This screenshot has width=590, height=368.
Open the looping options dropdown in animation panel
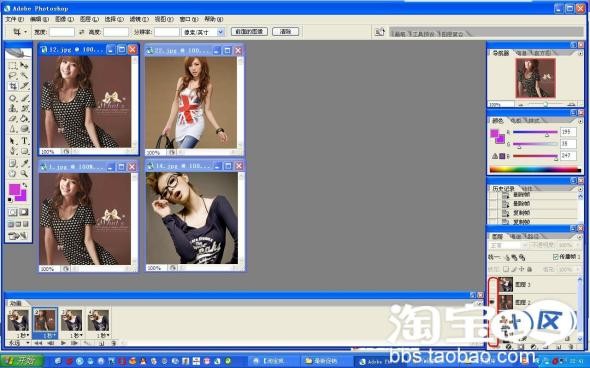click(19, 343)
